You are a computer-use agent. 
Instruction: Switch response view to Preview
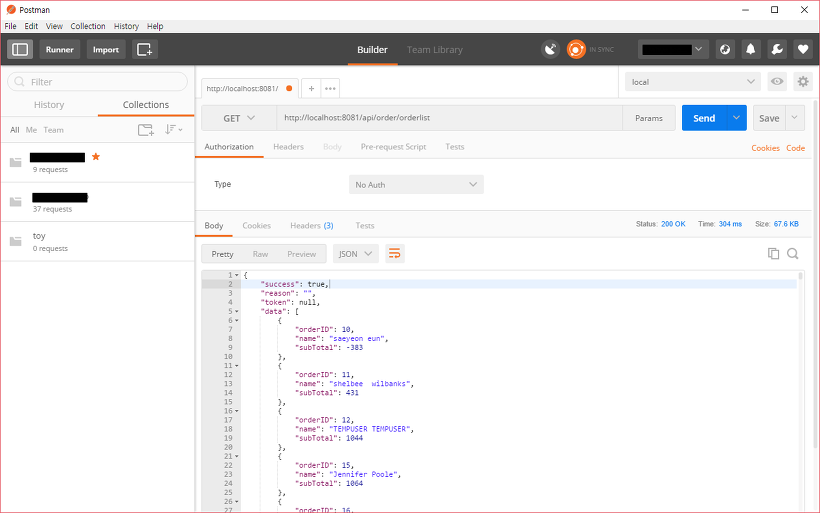(301, 254)
